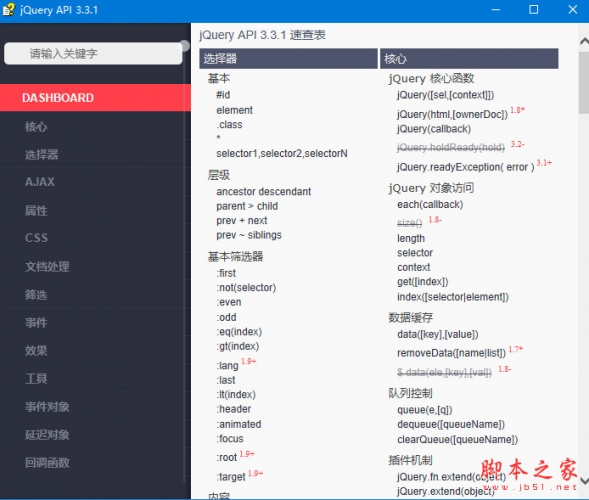The height and width of the screenshot is (500, 589).
Task: Open the 事件对象 sidebar section
Action: tap(47, 406)
